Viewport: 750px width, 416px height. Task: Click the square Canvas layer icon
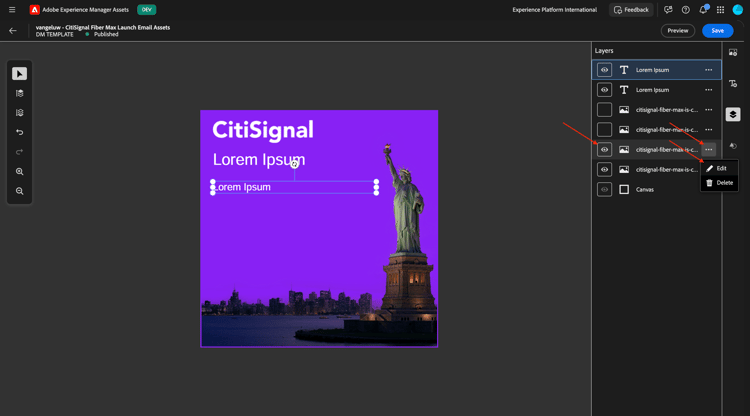click(x=624, y=189)
